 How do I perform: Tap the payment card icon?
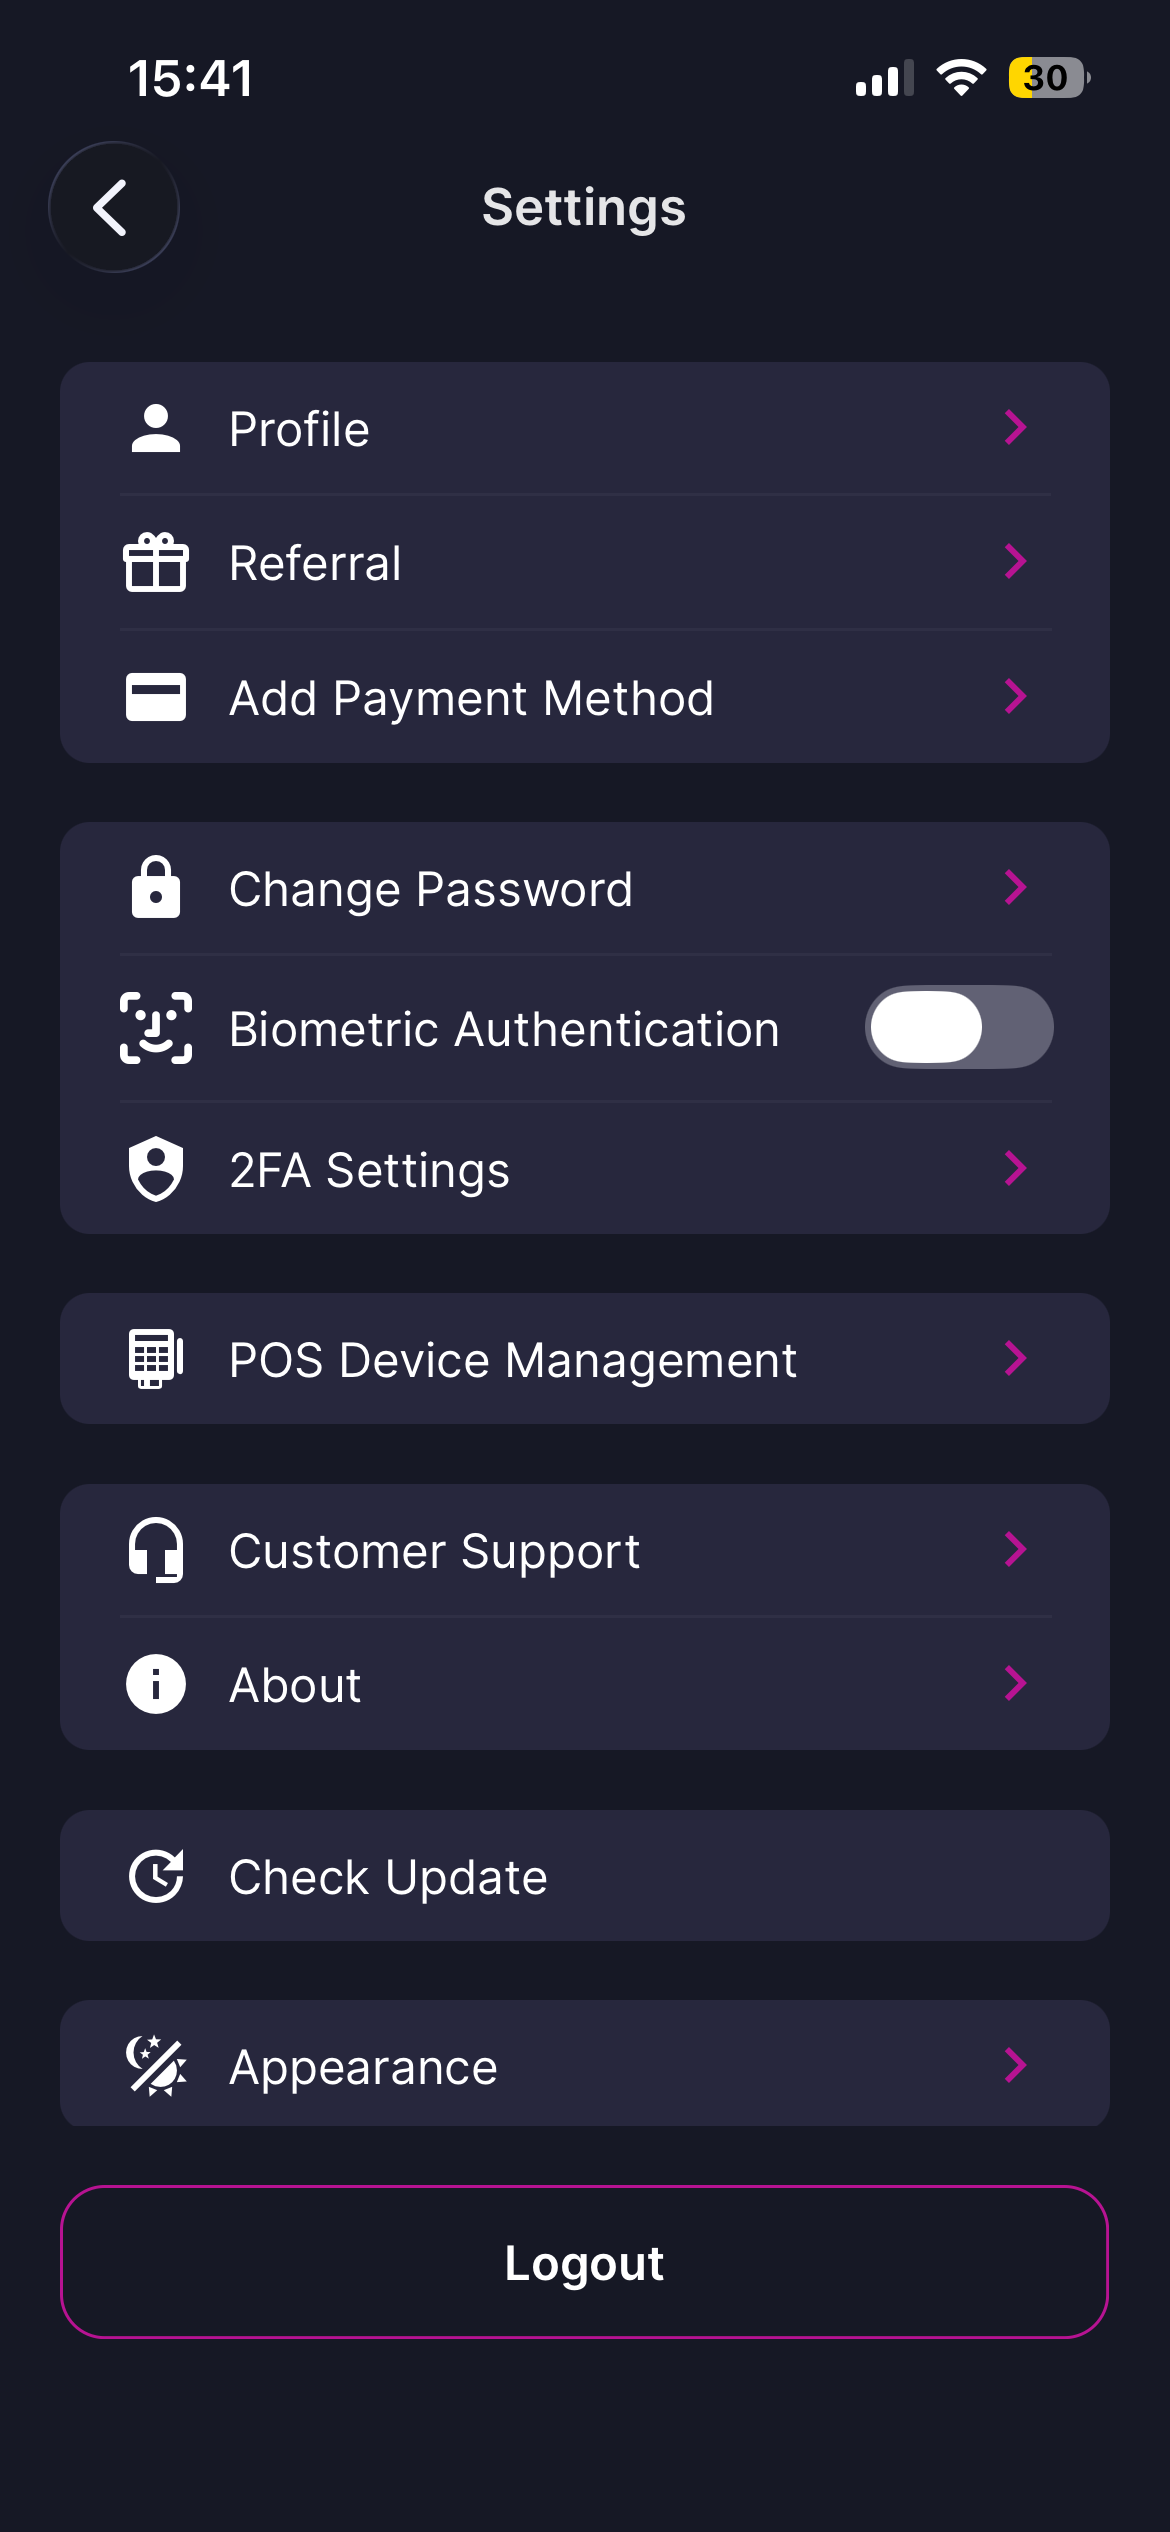click(x=156, y=697)
